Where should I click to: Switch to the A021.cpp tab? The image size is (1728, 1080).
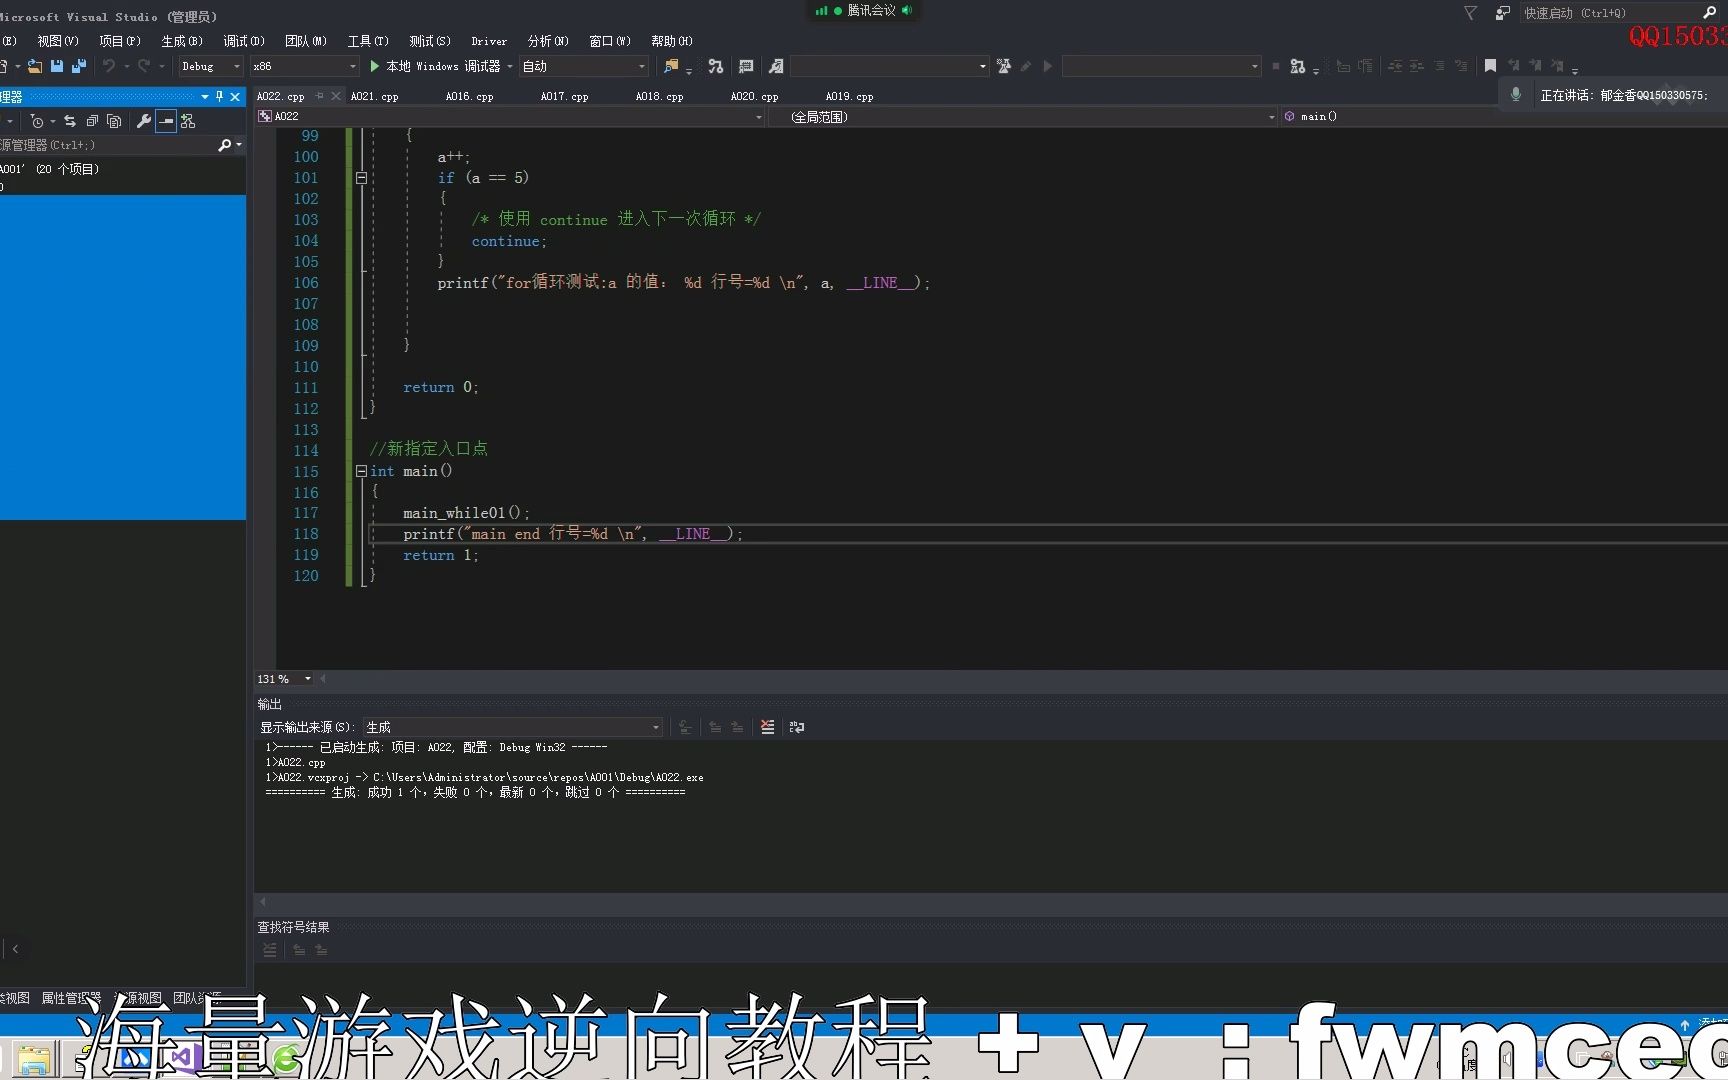coord(375,97)
